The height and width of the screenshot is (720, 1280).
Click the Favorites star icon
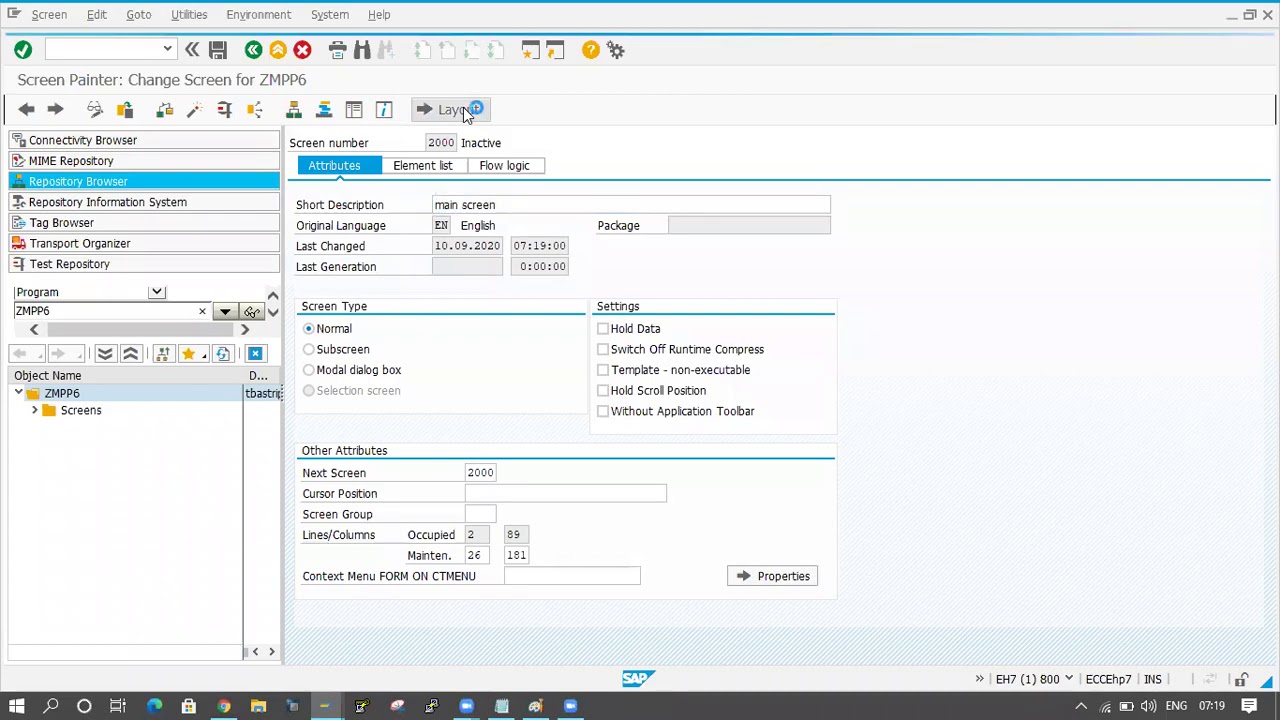click(192, 354)
